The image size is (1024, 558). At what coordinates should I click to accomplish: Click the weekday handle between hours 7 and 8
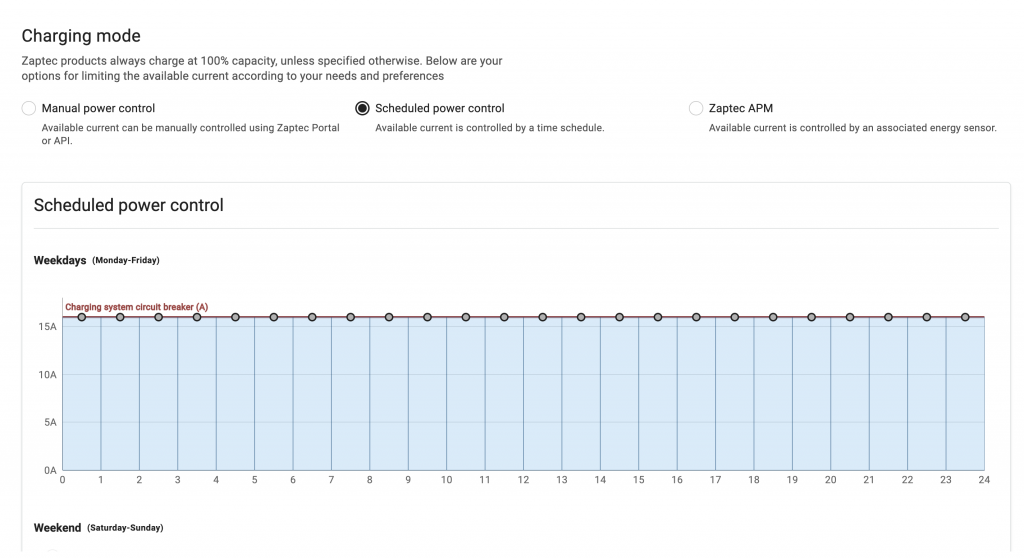[351, 317]
